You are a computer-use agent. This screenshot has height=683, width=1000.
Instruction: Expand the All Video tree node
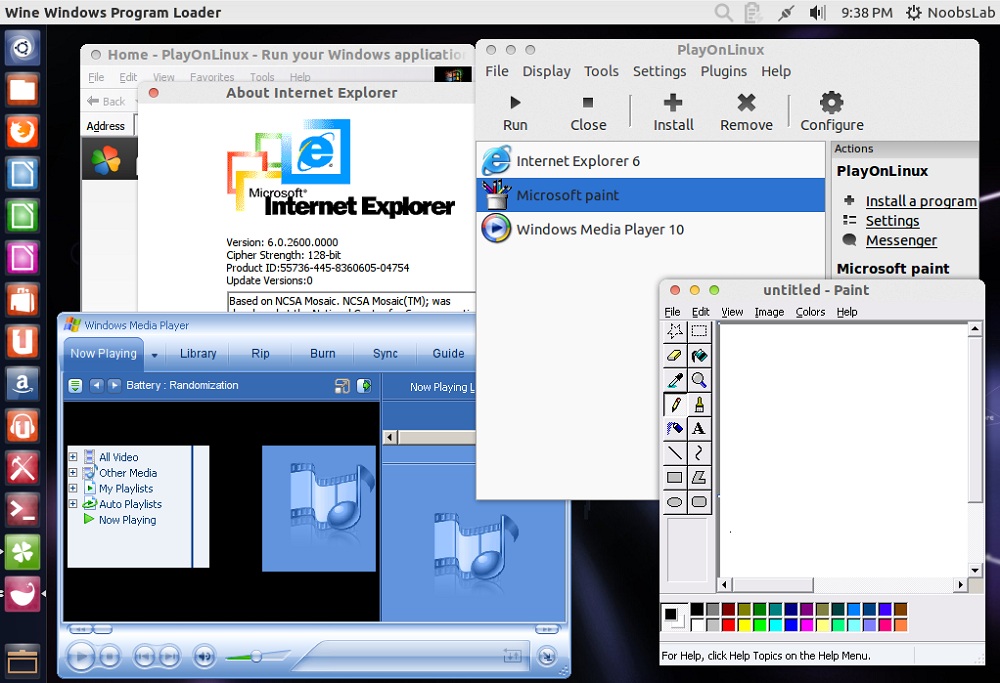tap(73, 457)
